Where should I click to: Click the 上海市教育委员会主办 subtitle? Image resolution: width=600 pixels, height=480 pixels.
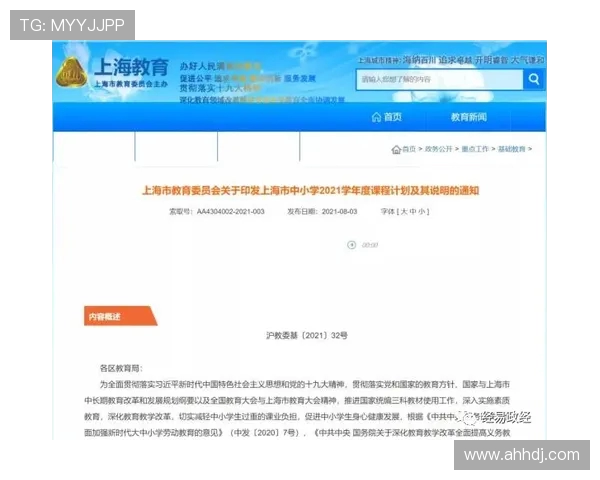pos(131,84)
